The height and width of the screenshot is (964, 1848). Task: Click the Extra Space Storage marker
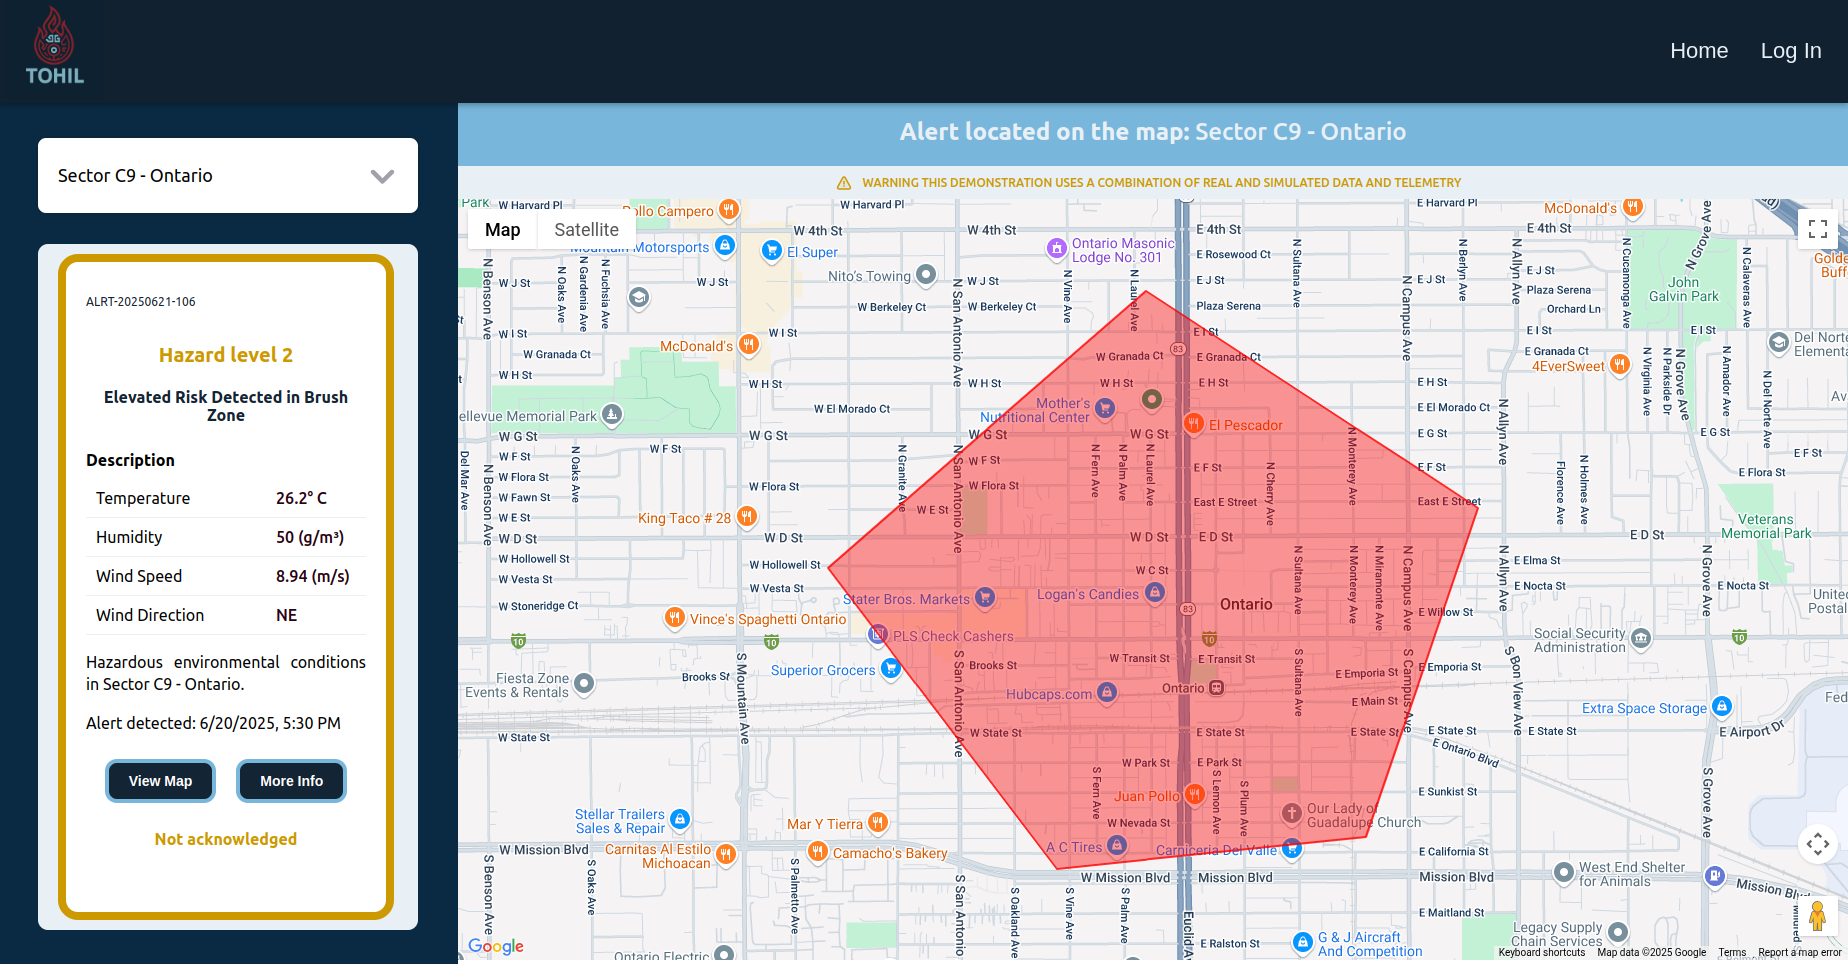pos(1721,706)
